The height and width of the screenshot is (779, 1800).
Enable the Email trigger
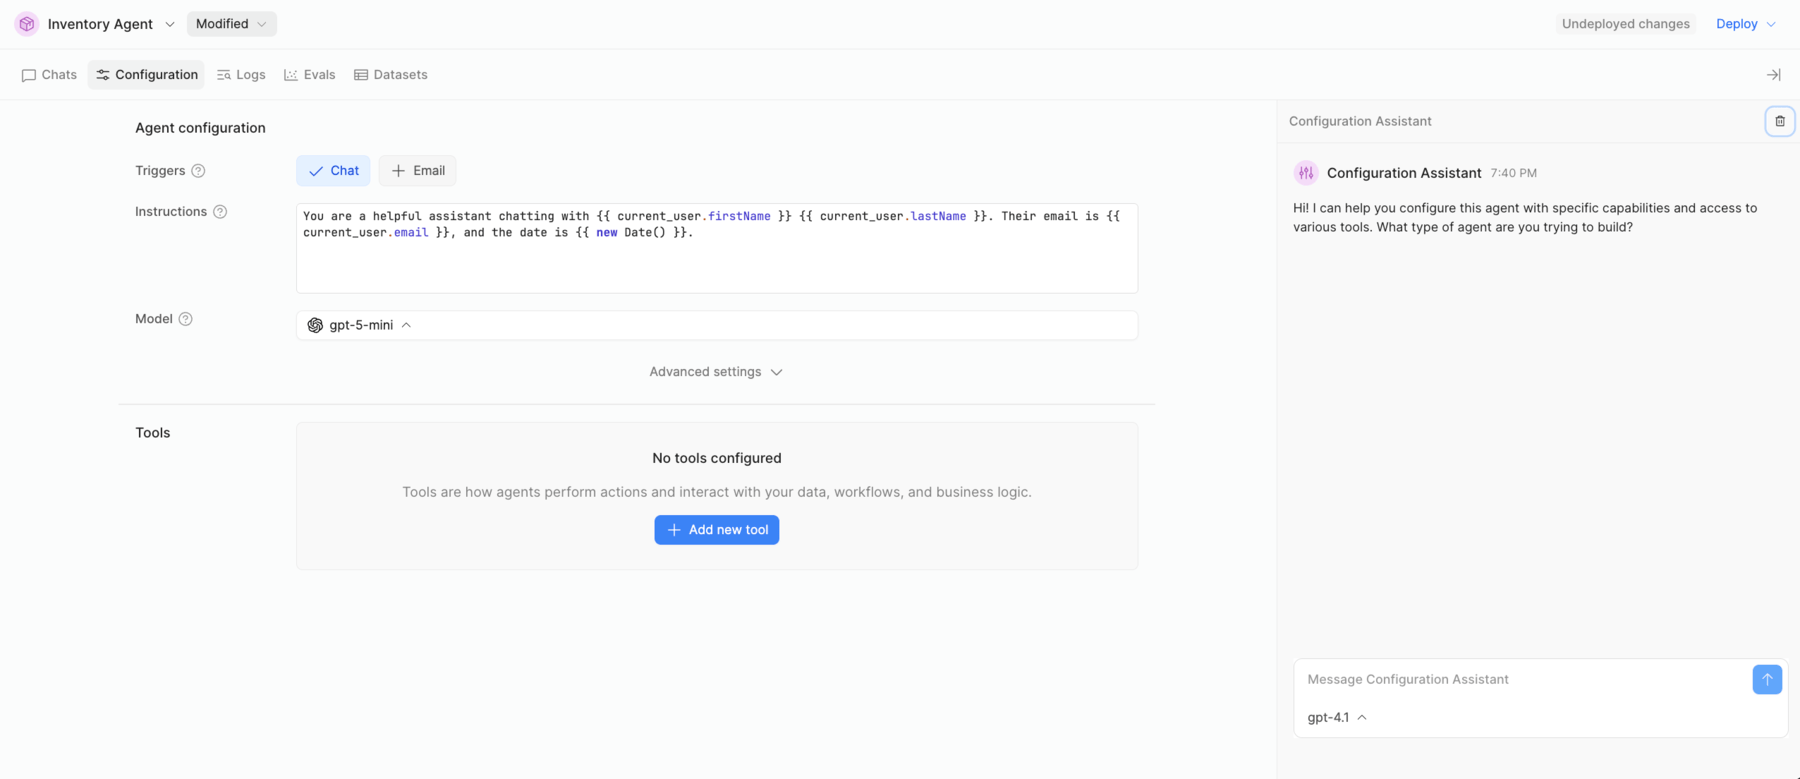(x=418, y=171)
